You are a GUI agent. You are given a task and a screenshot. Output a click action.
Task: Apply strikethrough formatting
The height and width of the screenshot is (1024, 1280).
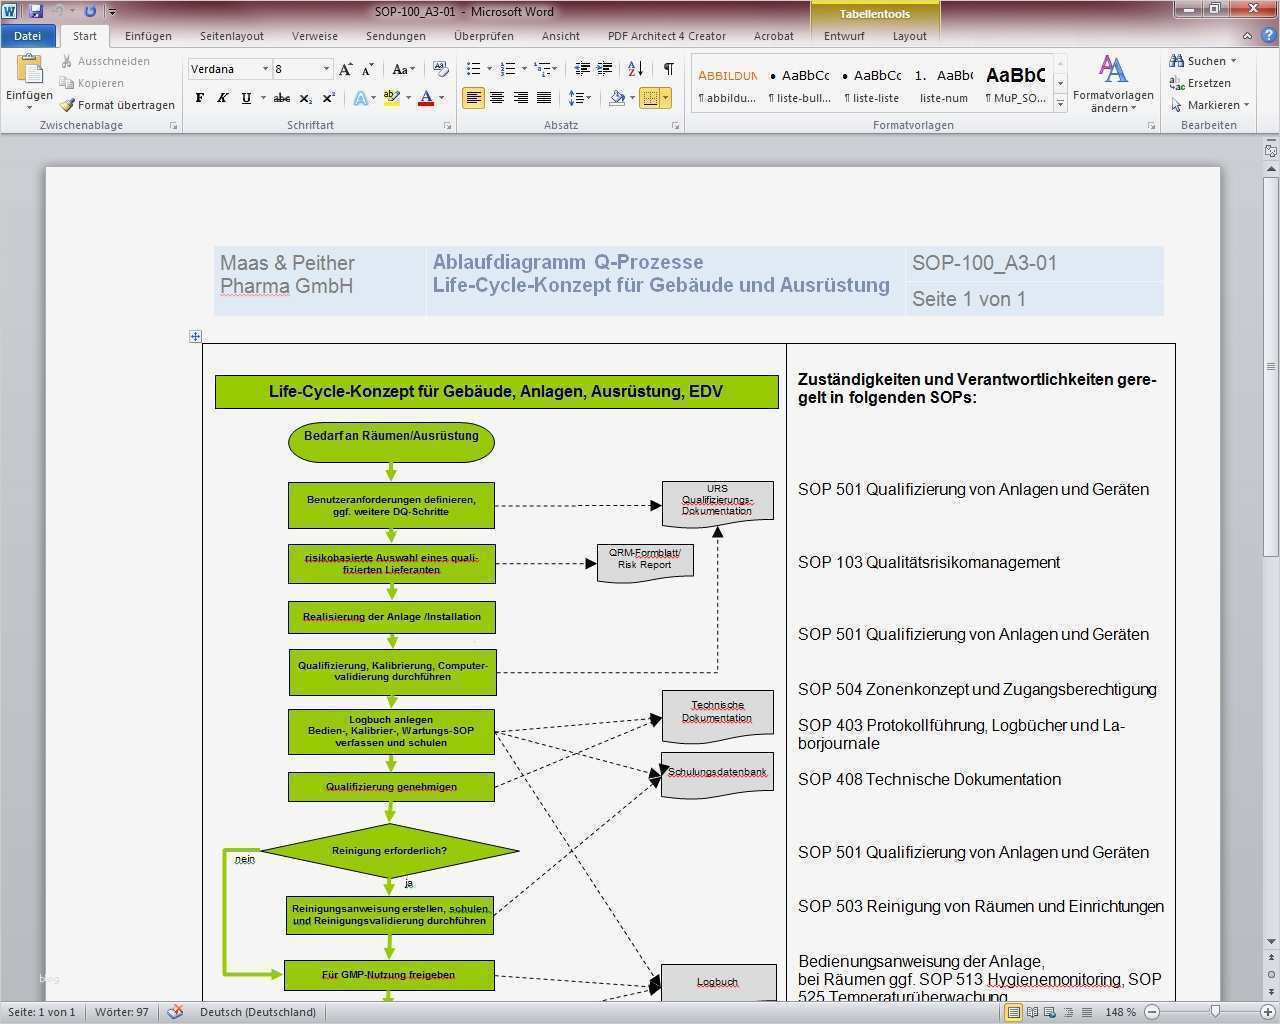(282, 98)
